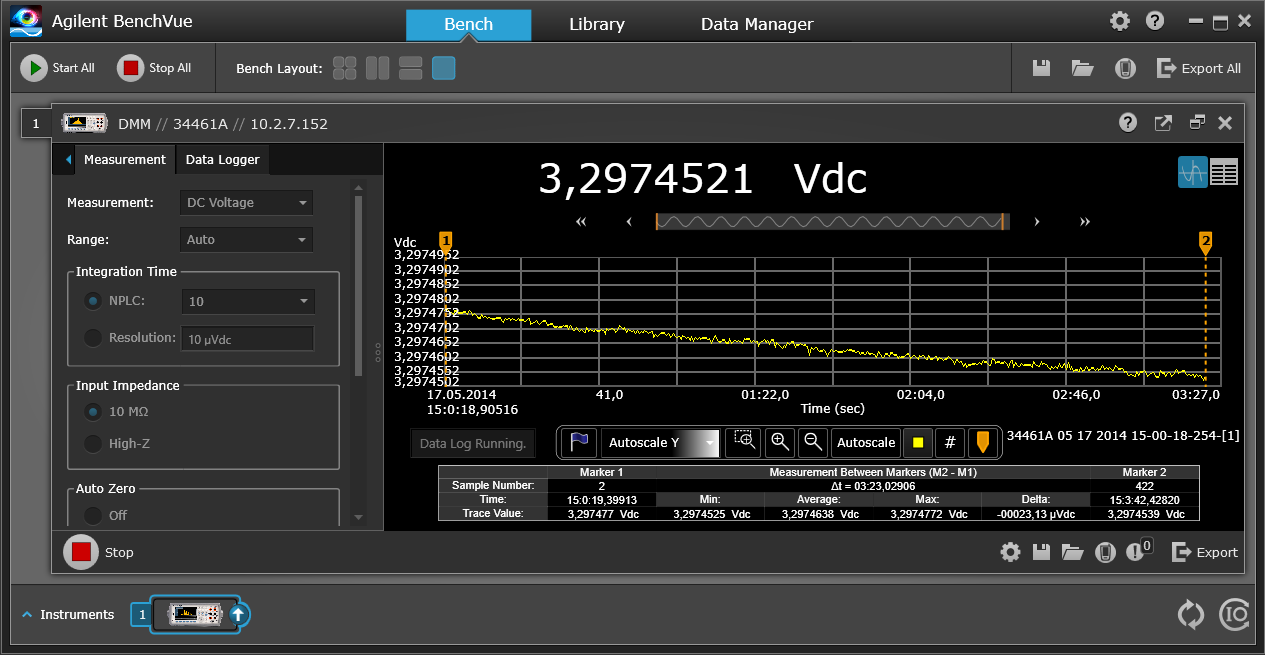Image resolution: width=1265 pixels, height=655 pixels.
Task: Toggle the orange marker button
Action: point(983,442)
